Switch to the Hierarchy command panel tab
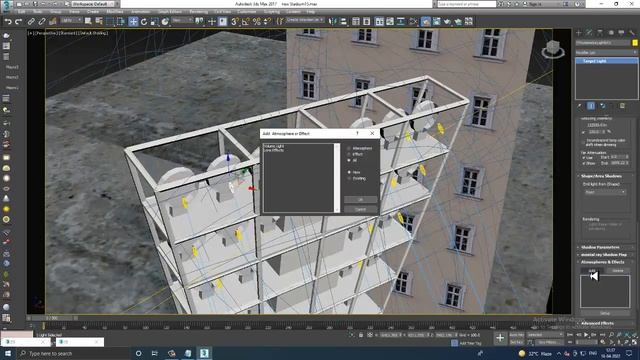Screen dimensions: 640x360 tap(600, 32)
